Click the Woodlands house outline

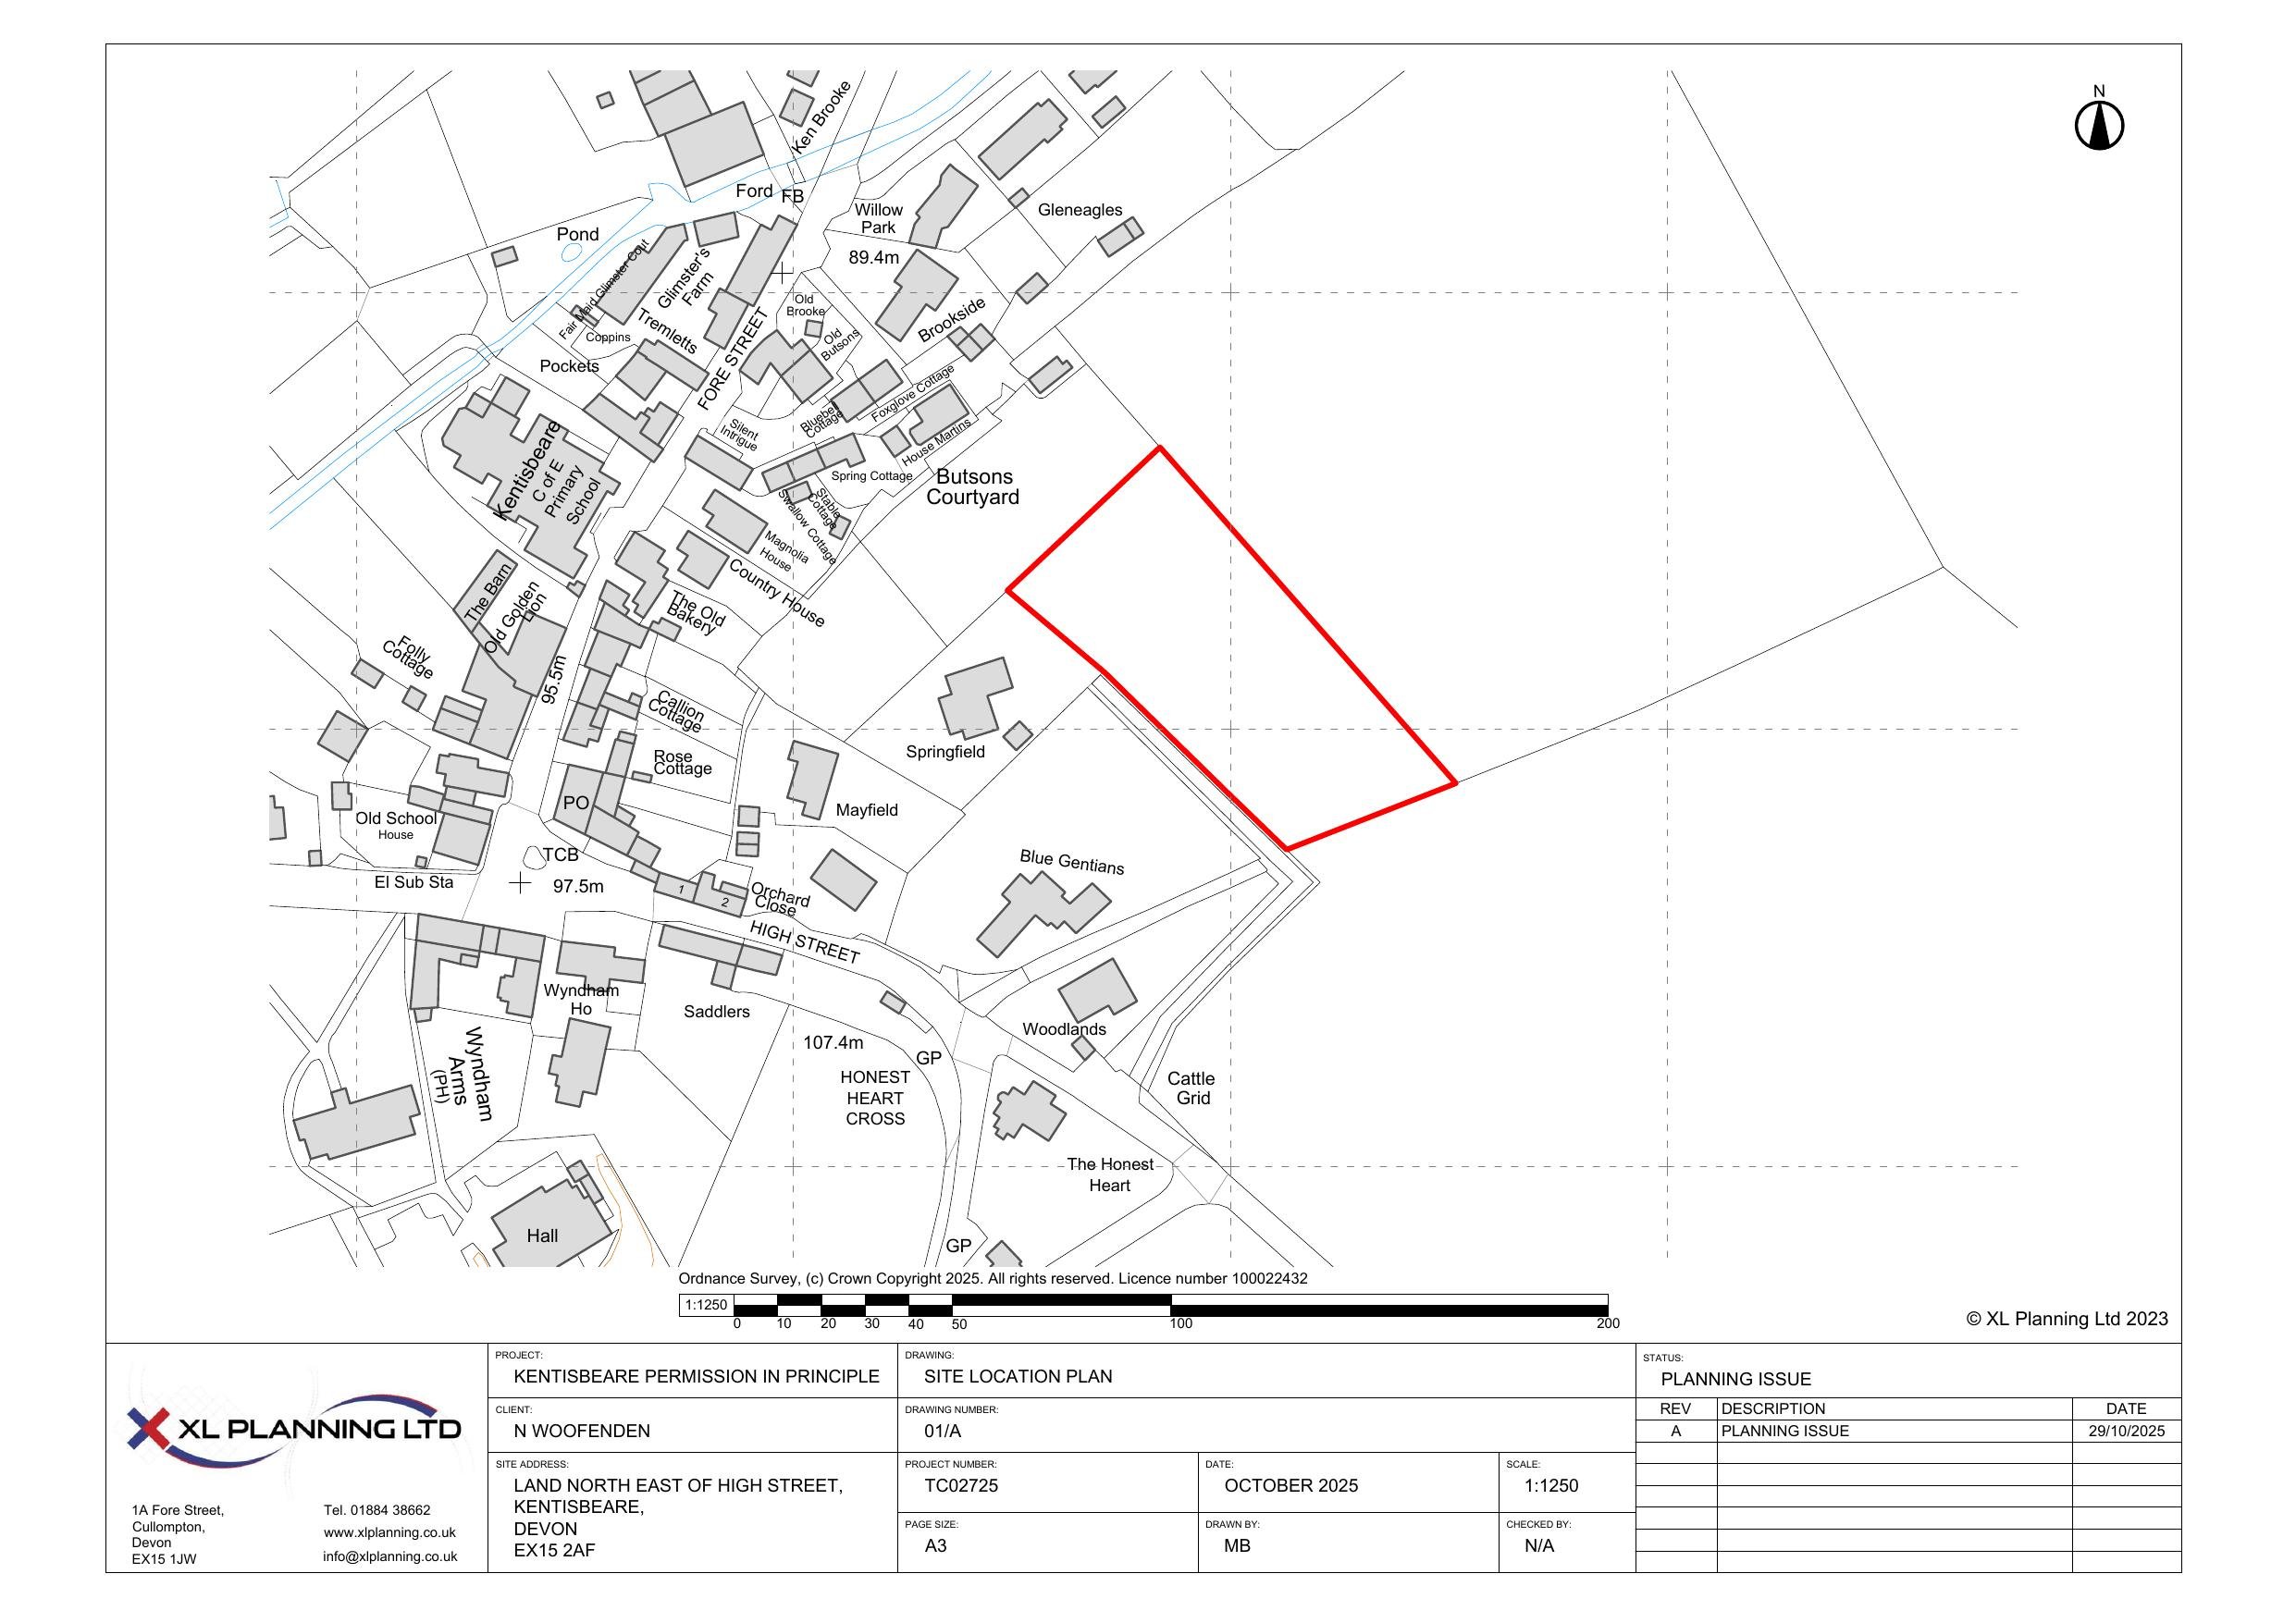tap(1097, 990)
